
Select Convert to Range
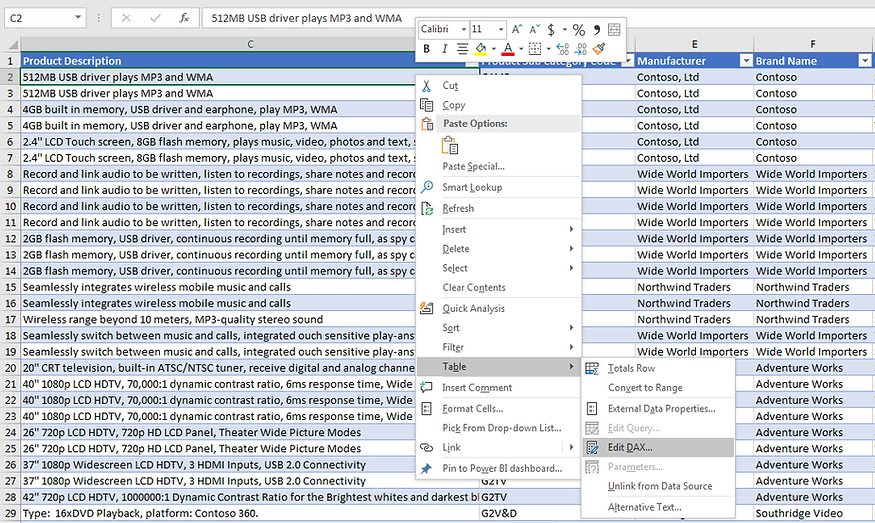[658, 387]
